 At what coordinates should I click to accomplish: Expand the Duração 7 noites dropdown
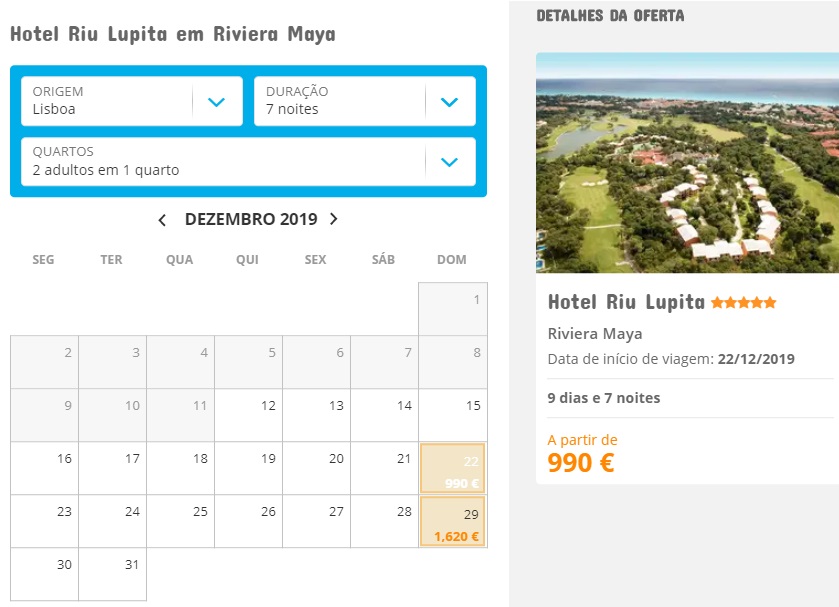(x=449, y=101)
